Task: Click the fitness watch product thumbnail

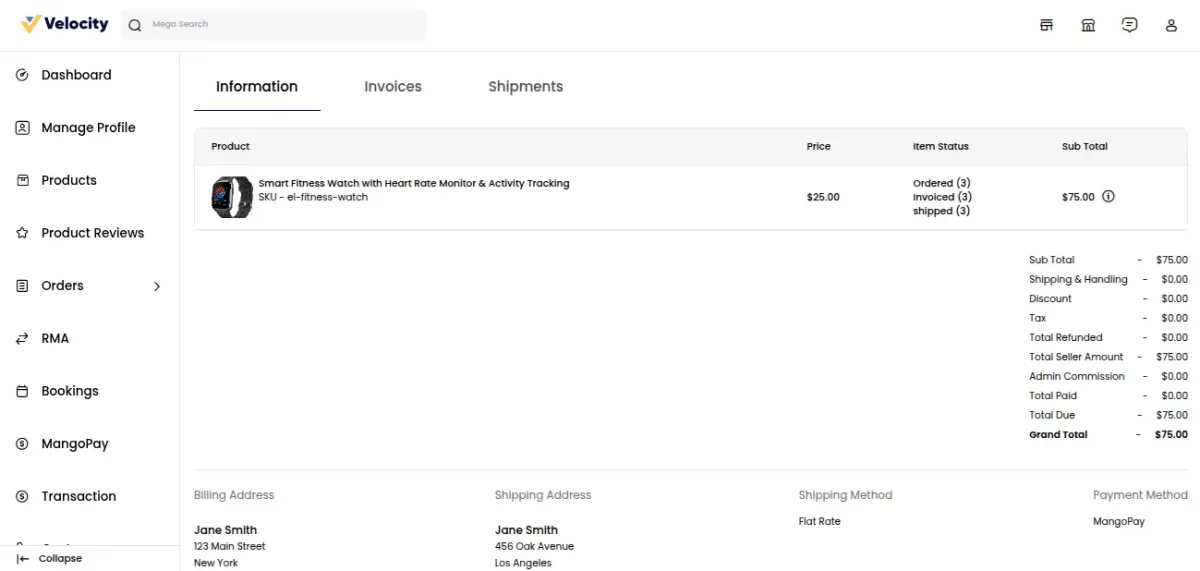Action: (x=231, y=197)
